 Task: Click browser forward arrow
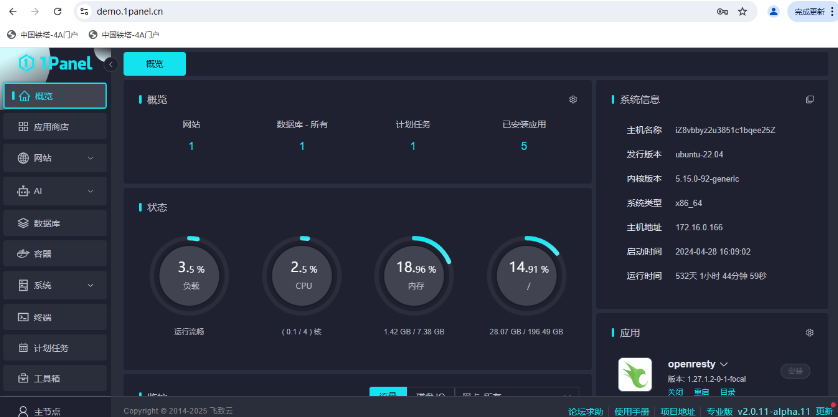coord(35,12)
